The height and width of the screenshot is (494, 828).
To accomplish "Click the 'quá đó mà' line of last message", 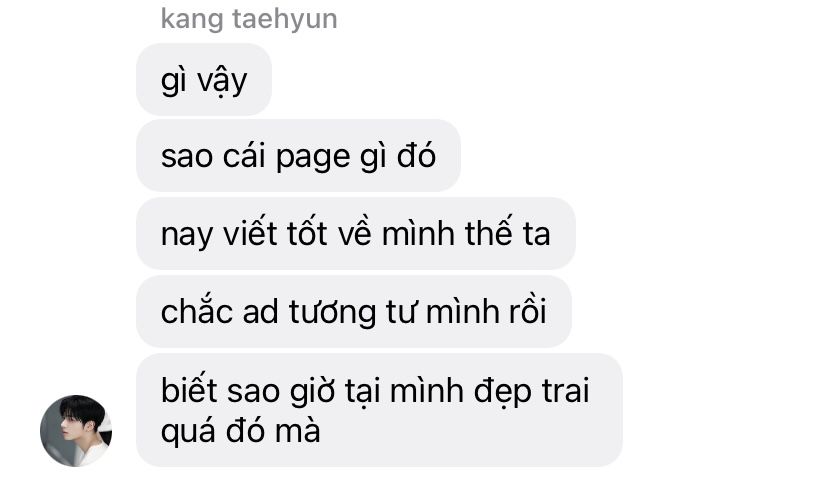I will pos(241,431).
